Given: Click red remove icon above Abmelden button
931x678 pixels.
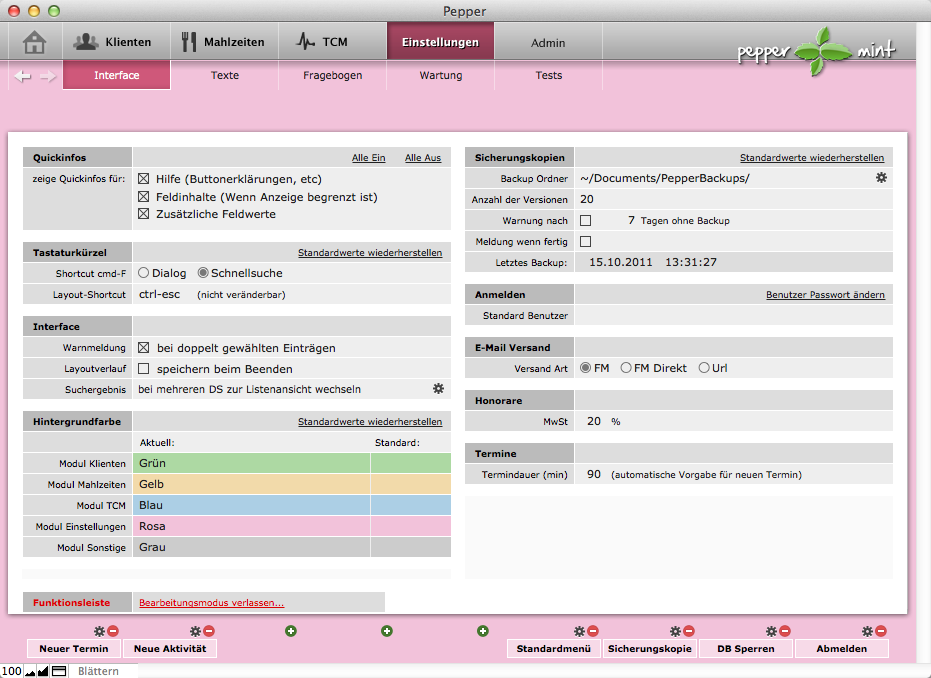Looking at the screenshot, I should coord(880,632).
